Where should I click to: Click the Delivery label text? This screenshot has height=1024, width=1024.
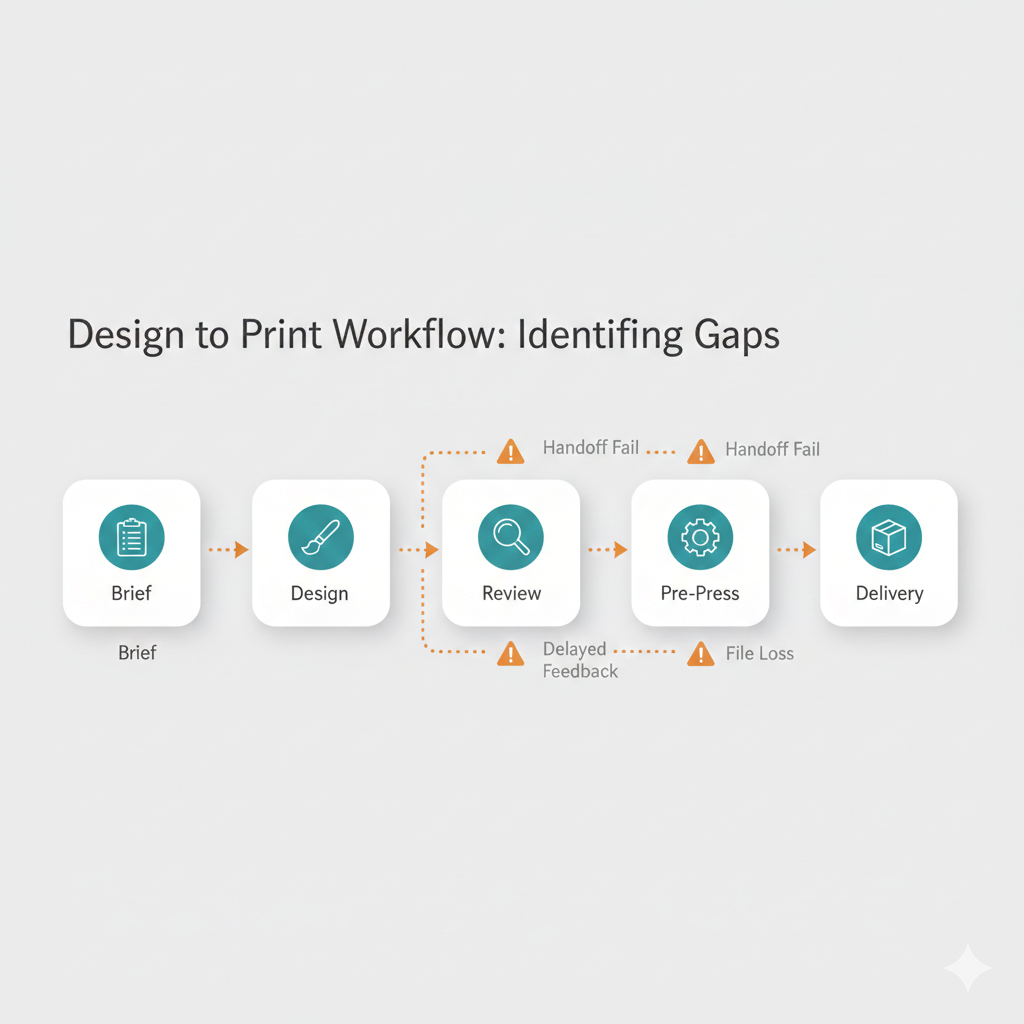click(x=889, y=593)
